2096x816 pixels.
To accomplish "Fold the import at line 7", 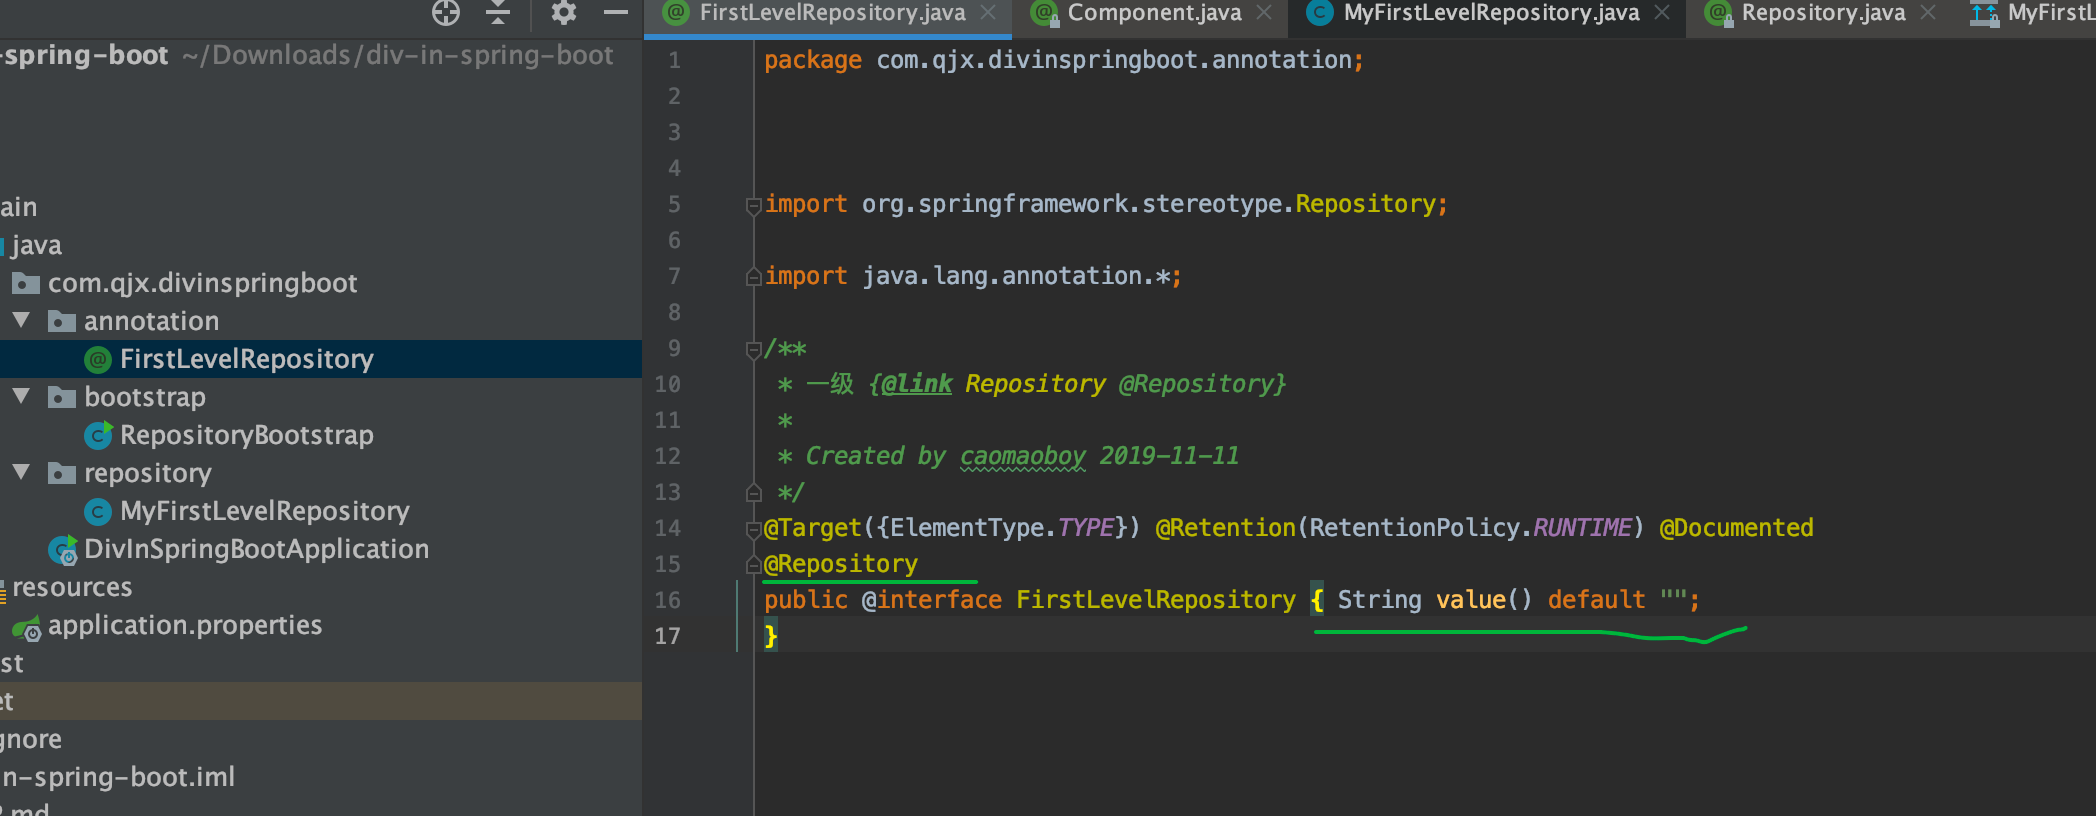I will coord(754,277).
